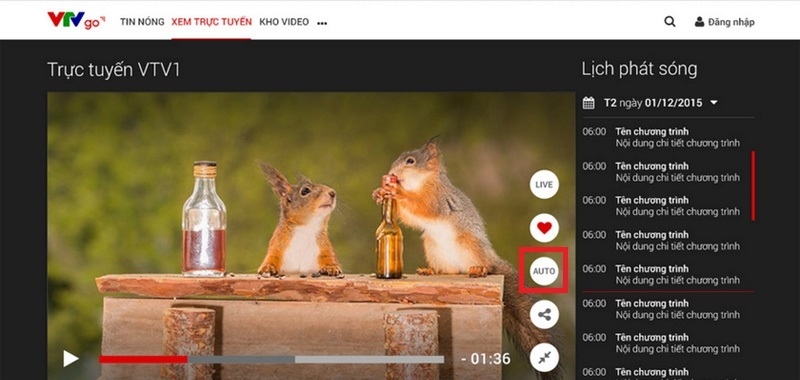This screenshot has width=800, height=380.
Task: Click date text 01/12/2015
Action: click(673, 103)
